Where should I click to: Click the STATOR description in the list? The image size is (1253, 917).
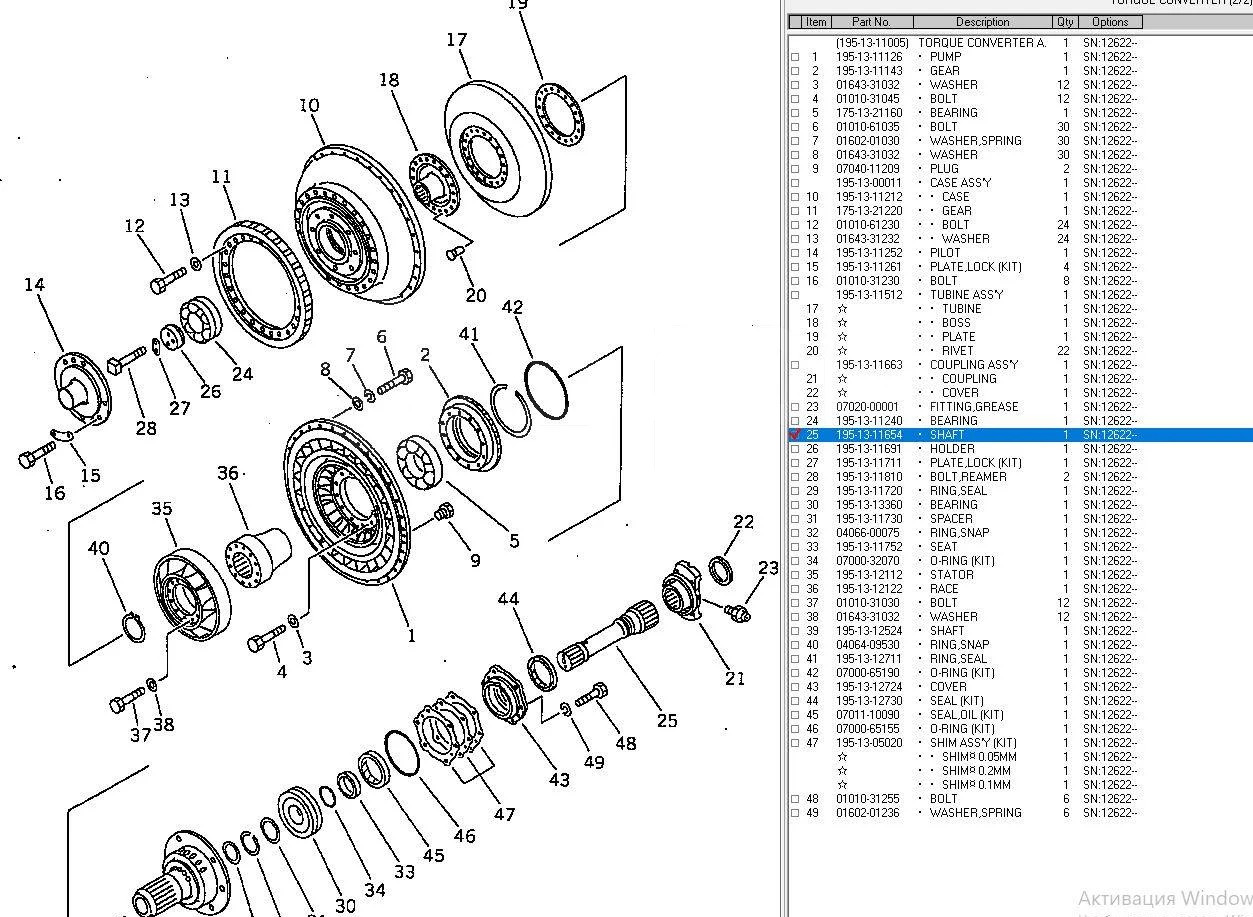pyautogui.click(x=952, y=575)
